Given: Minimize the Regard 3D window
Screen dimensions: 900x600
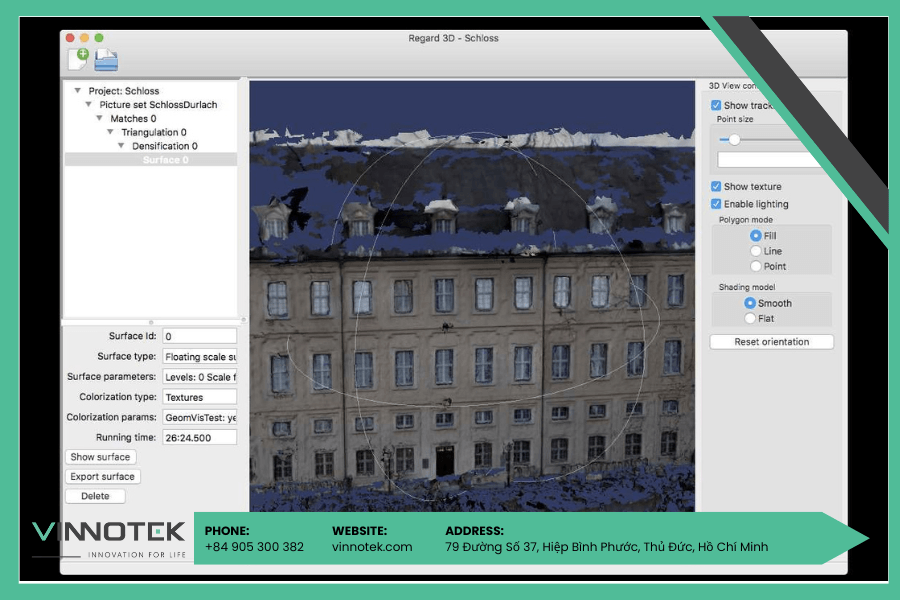Looking at the screenshot, I should click(84, 38).
